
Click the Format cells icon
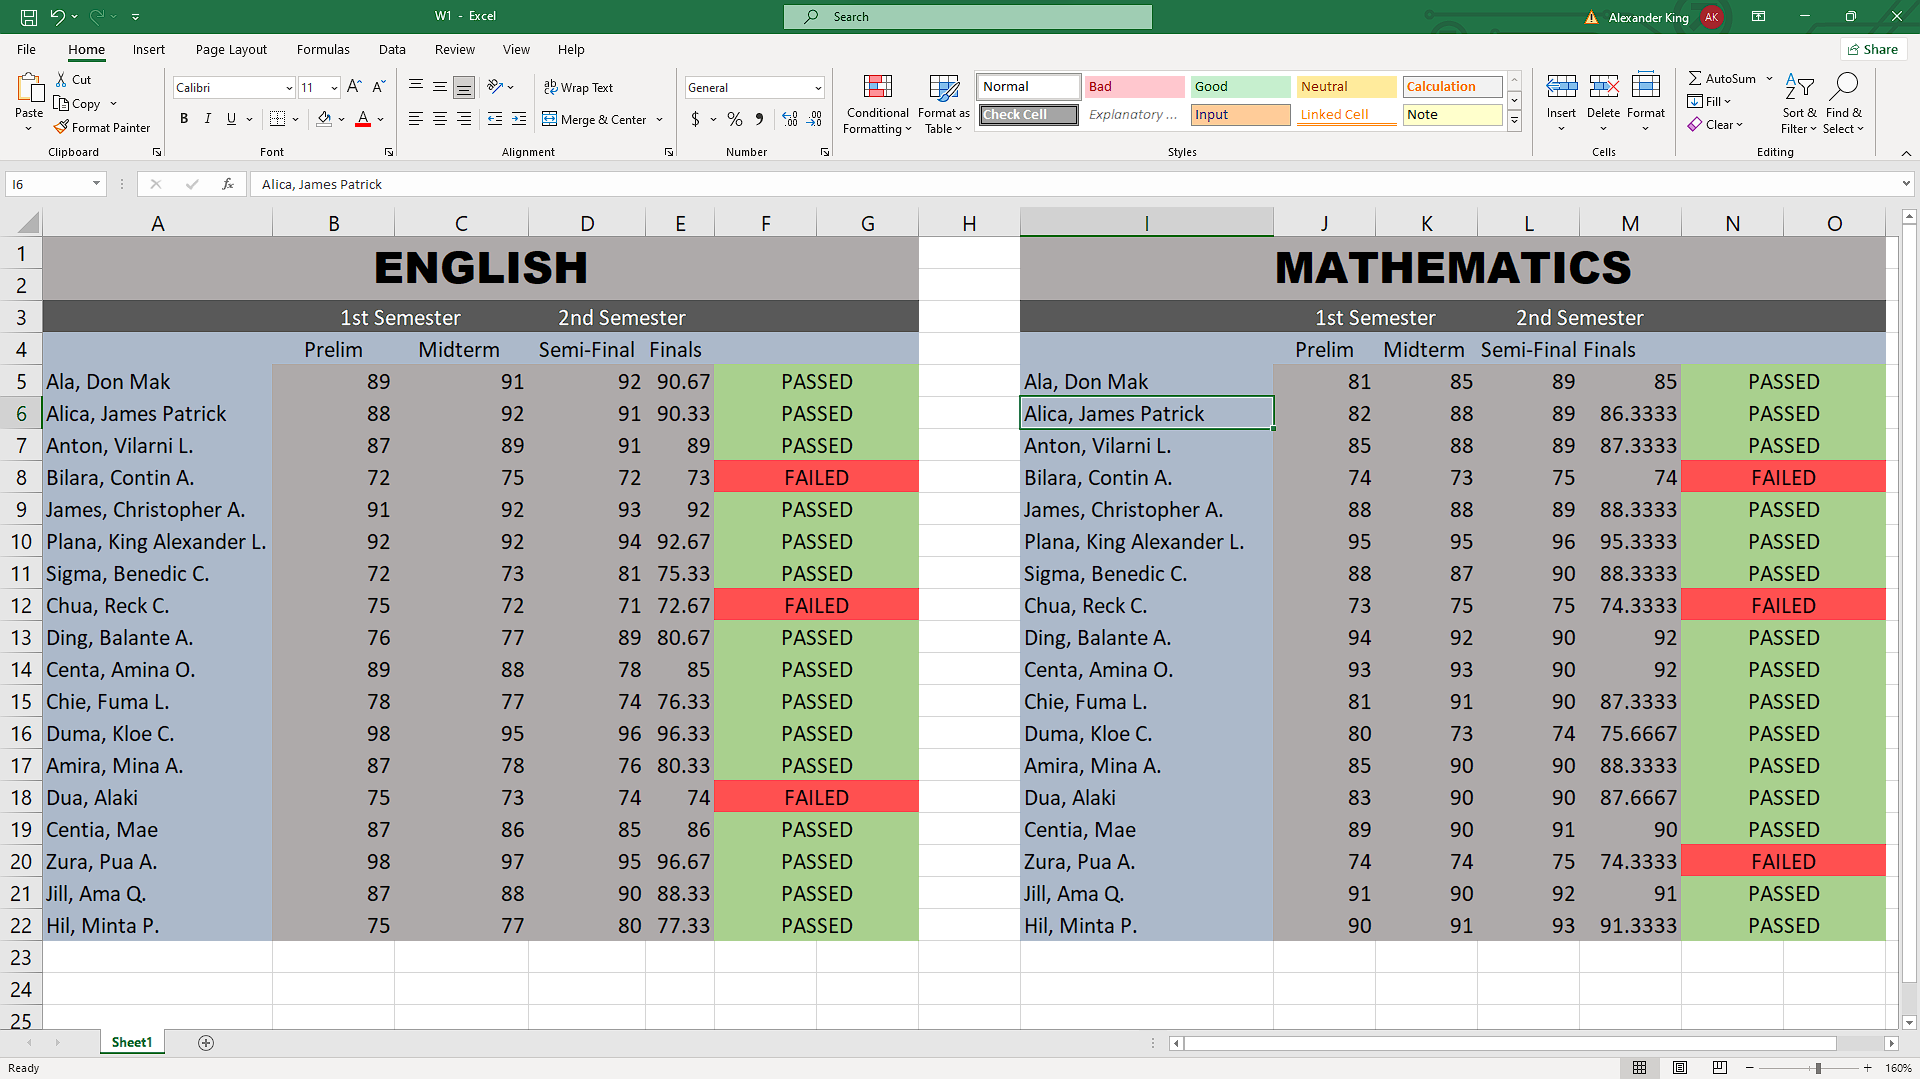1645,87
